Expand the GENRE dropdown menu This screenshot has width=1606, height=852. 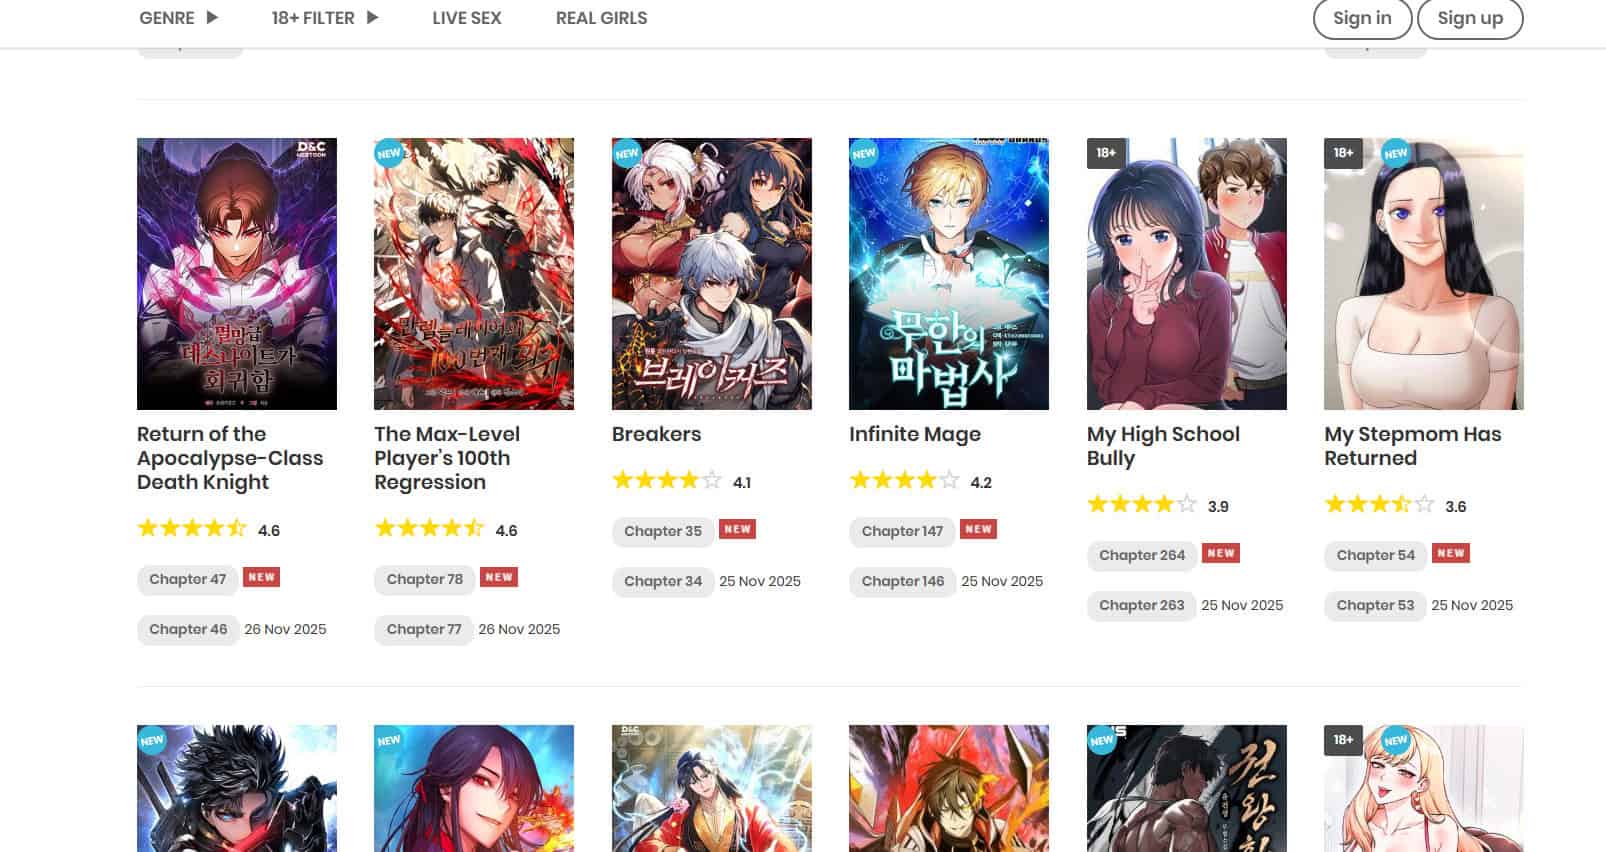179,18
